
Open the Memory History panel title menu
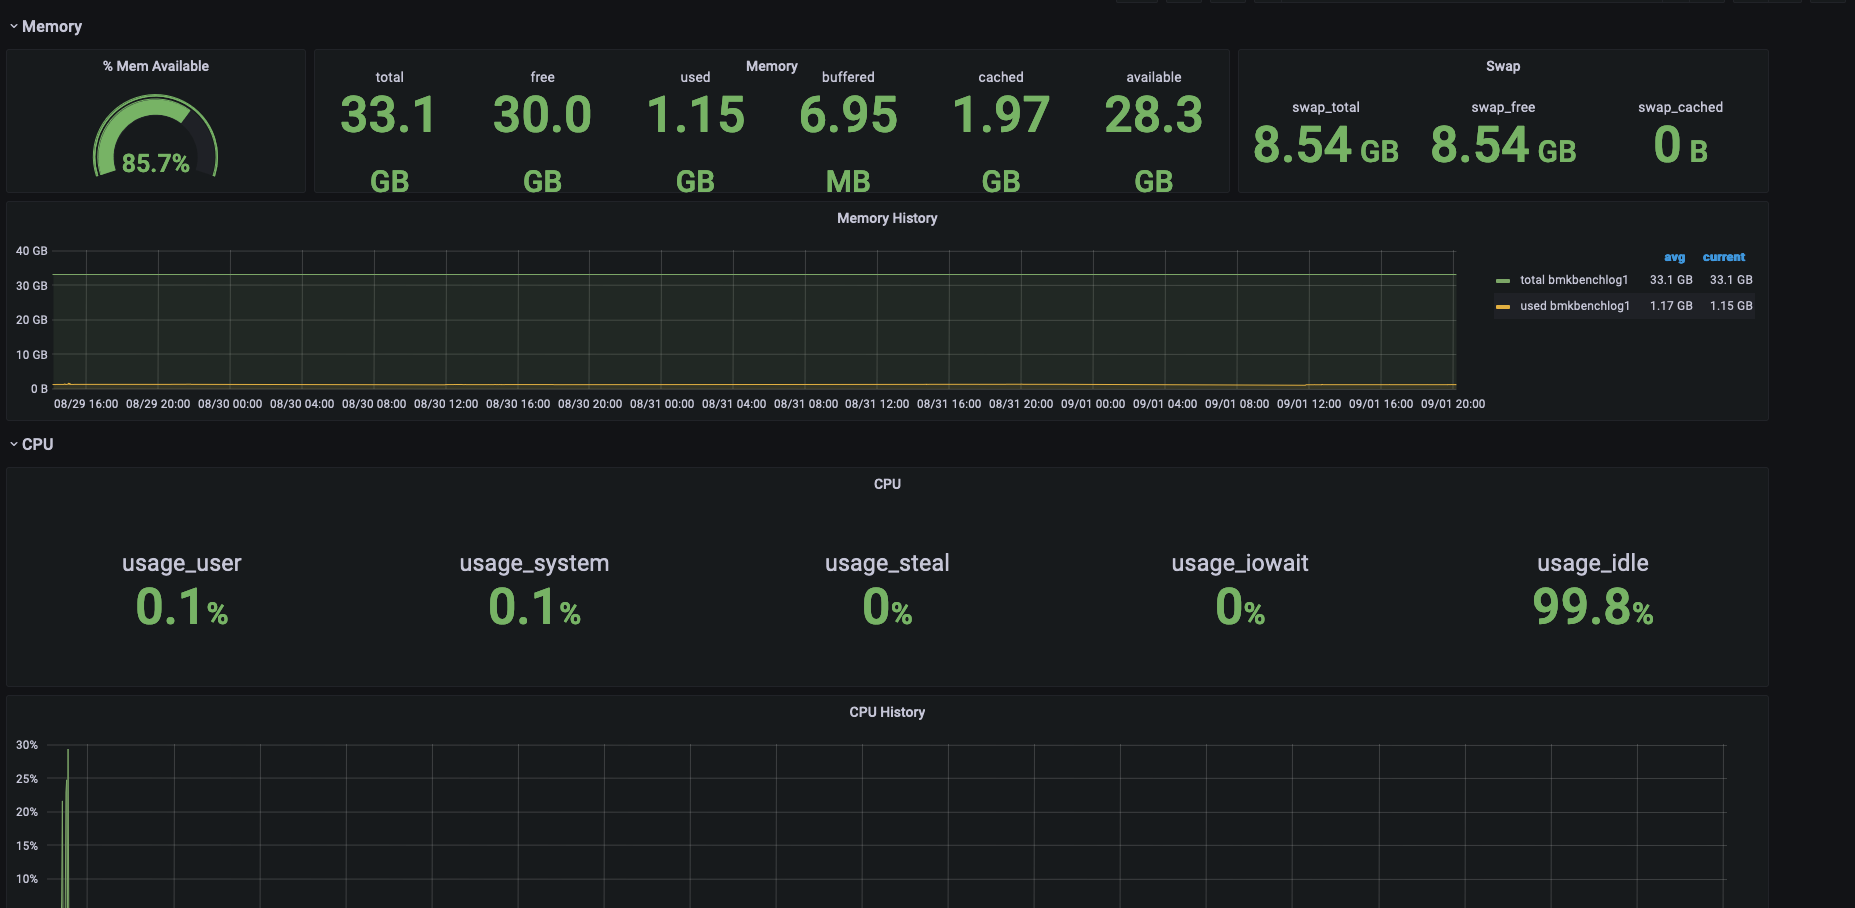[886, 218]
